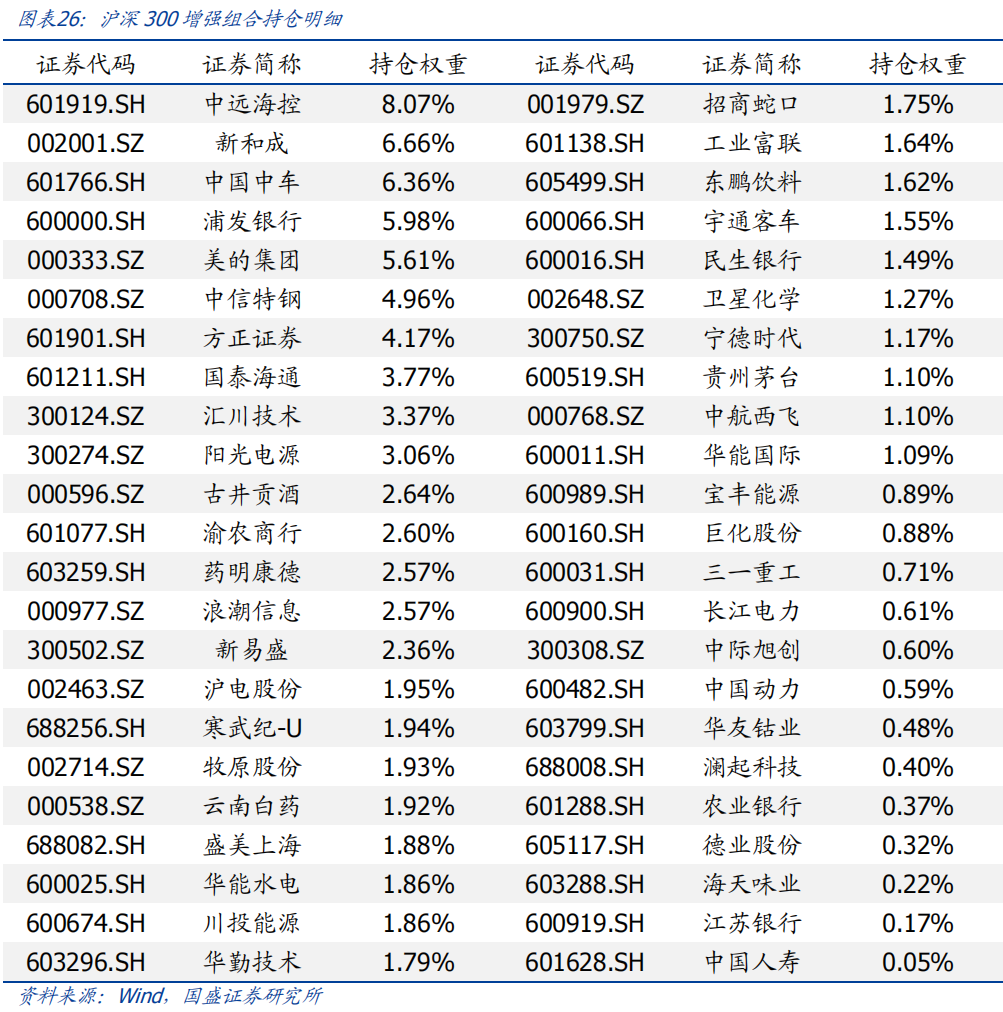Select stock code 605499.SH
Viewport: 1003px width, 1012px height.
point(585,183)
